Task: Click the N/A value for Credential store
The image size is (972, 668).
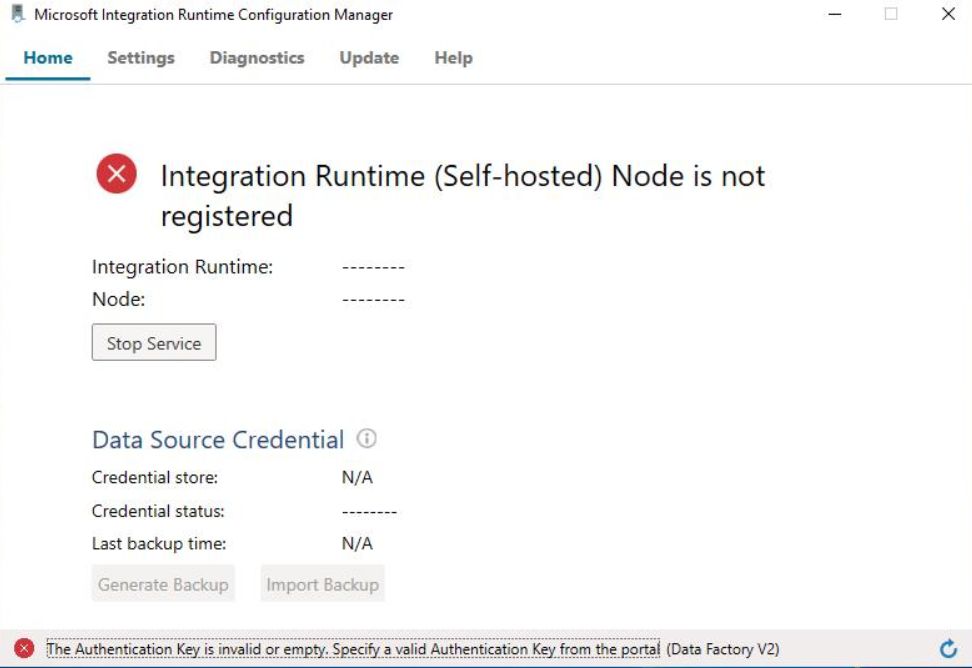Action: click(x=358, y=477)
